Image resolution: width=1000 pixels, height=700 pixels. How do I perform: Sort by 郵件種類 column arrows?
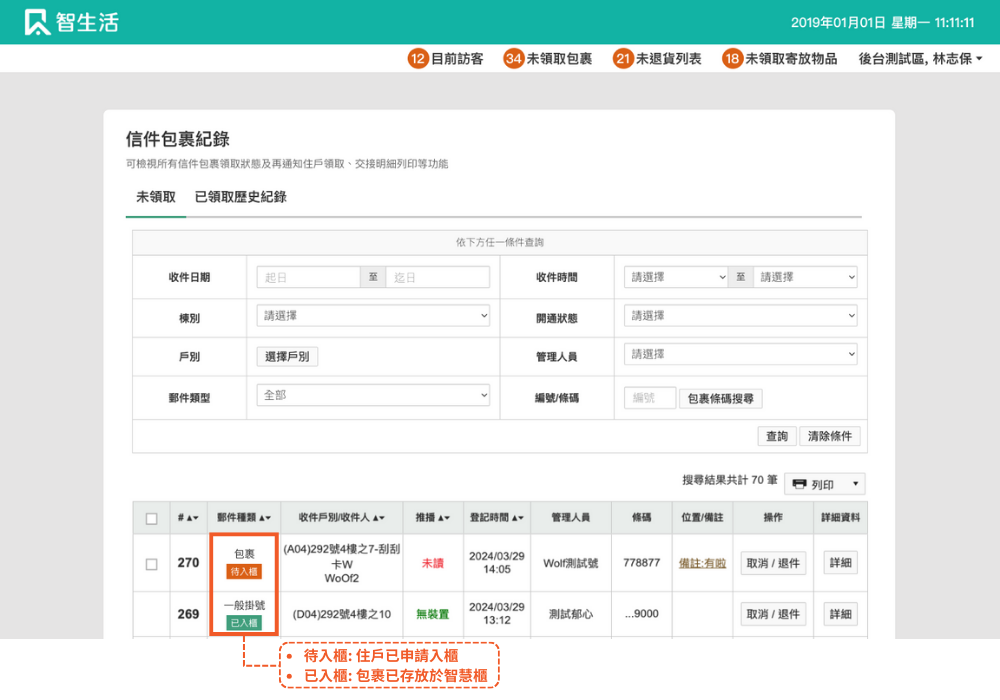265,518
